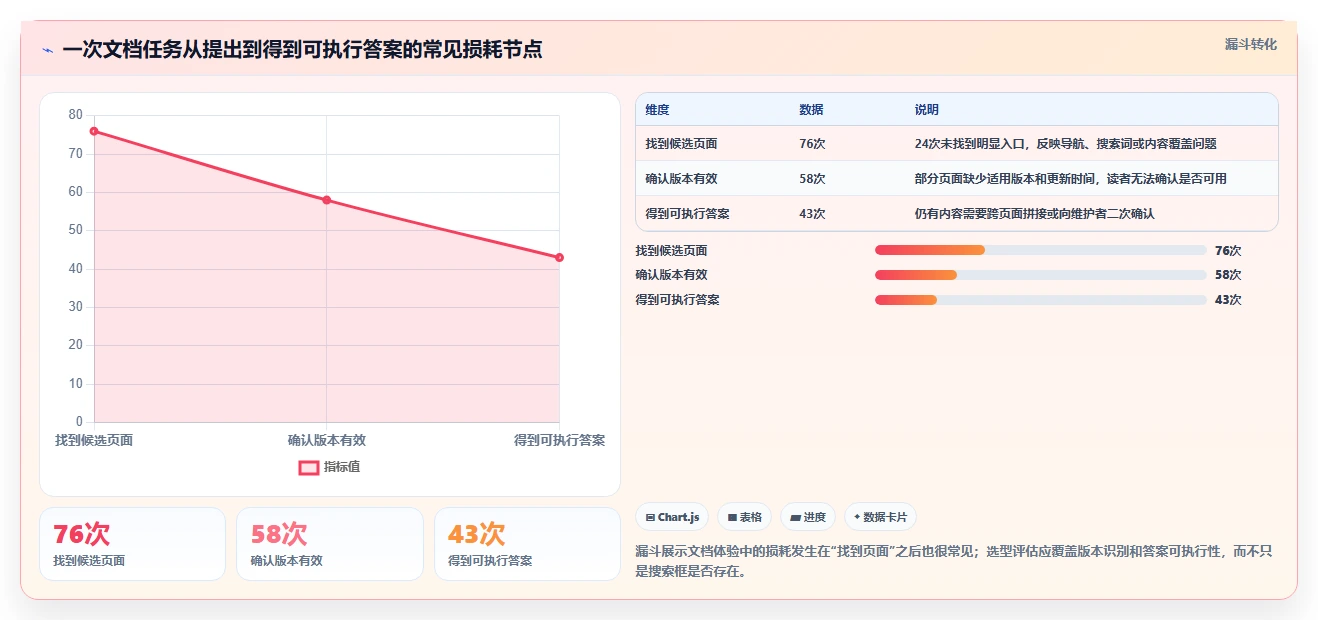Select the 确认版本有效 table row cell
Viewport: 1318px width, 620px height.
pyautogui.click(x=681, y=179)
